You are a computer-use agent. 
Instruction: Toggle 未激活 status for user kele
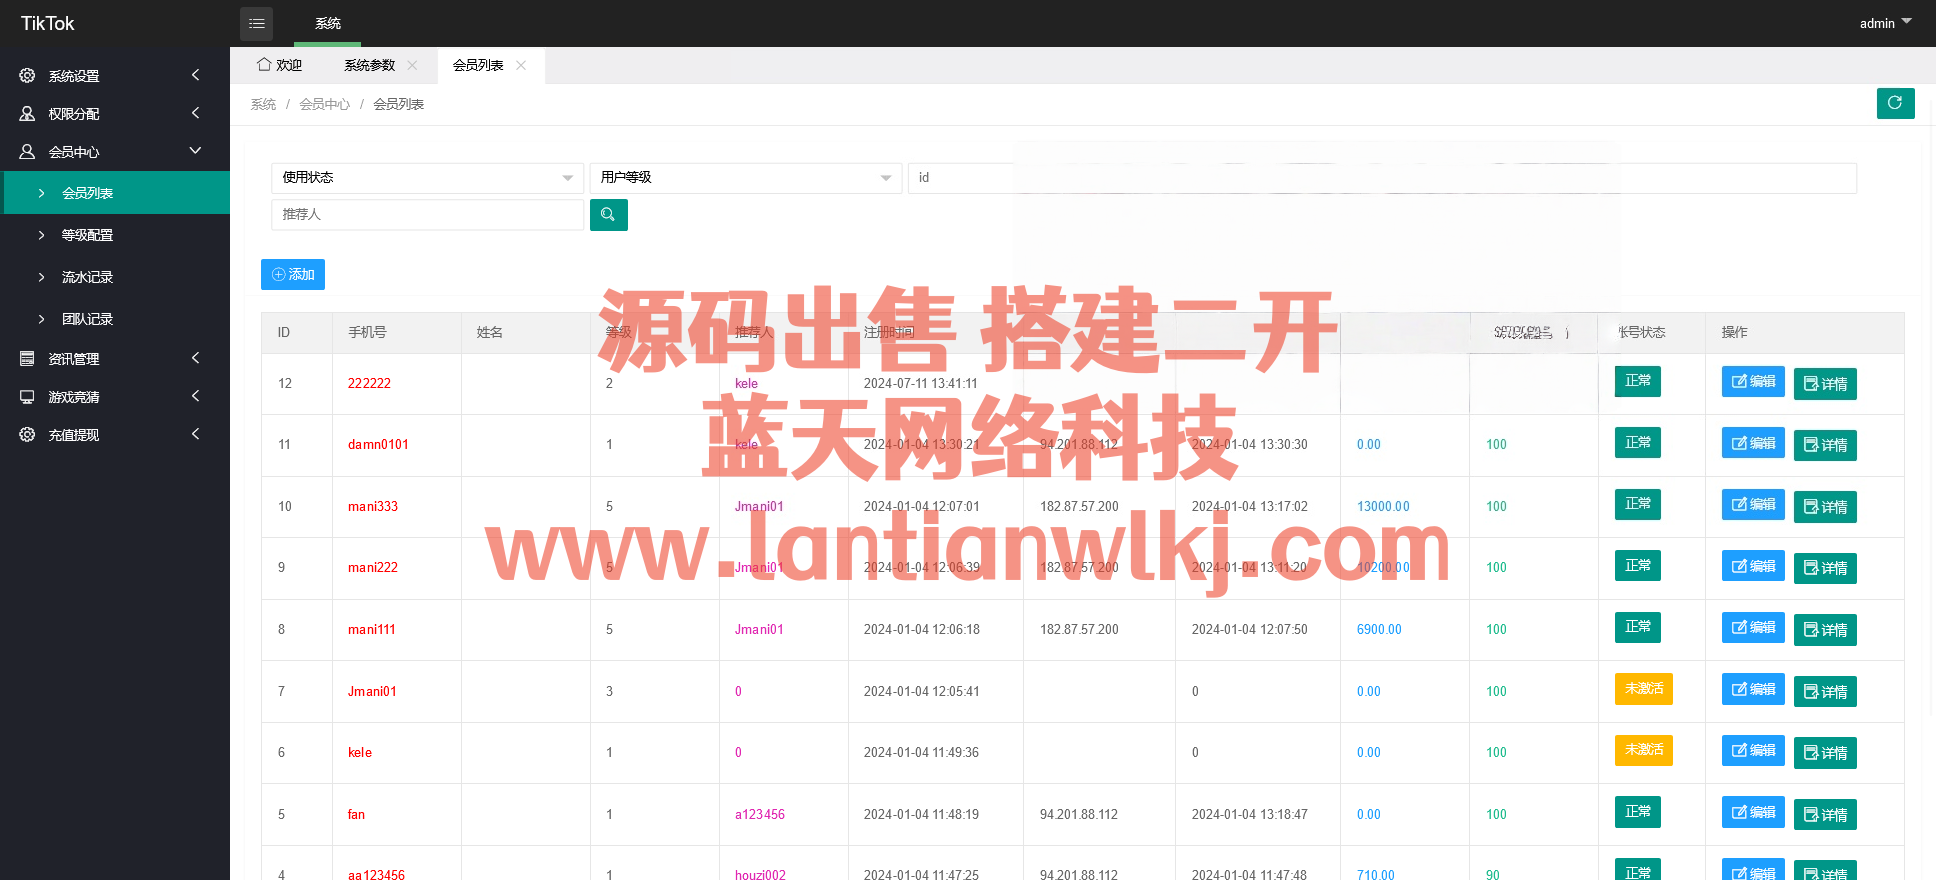pos(1643,750)
